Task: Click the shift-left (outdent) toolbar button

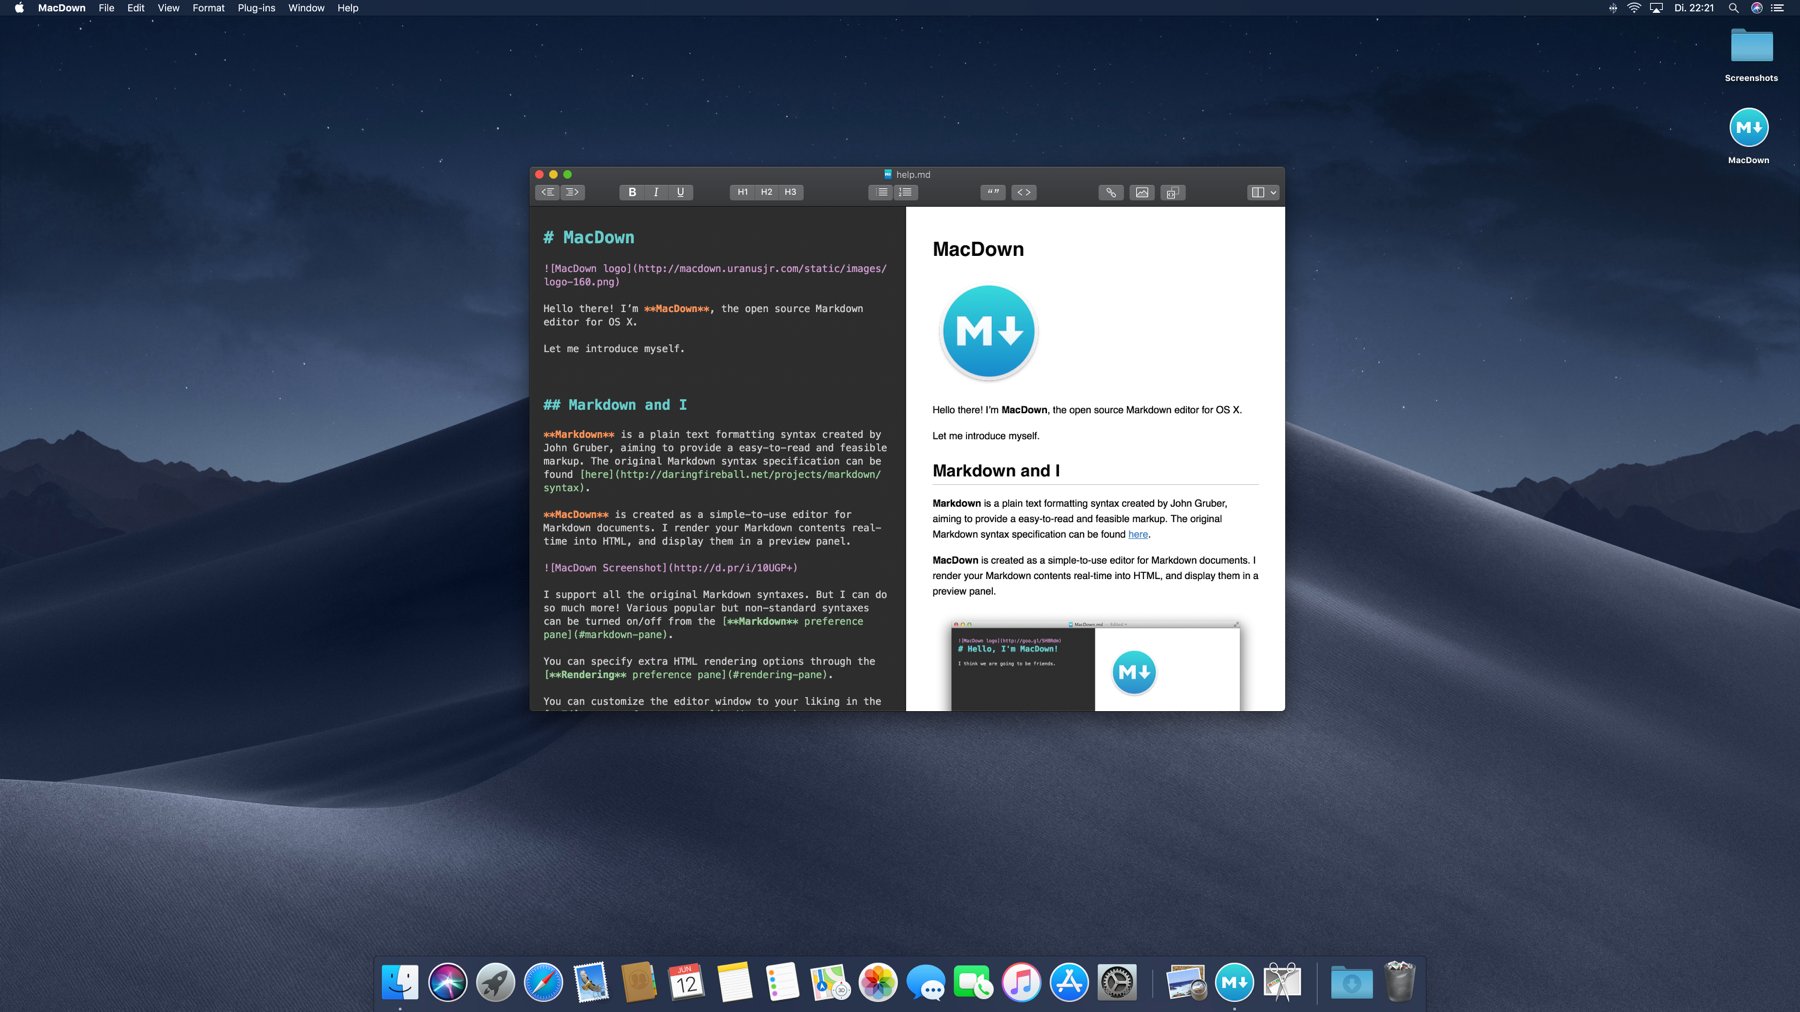Action: [x=548, y=192]
